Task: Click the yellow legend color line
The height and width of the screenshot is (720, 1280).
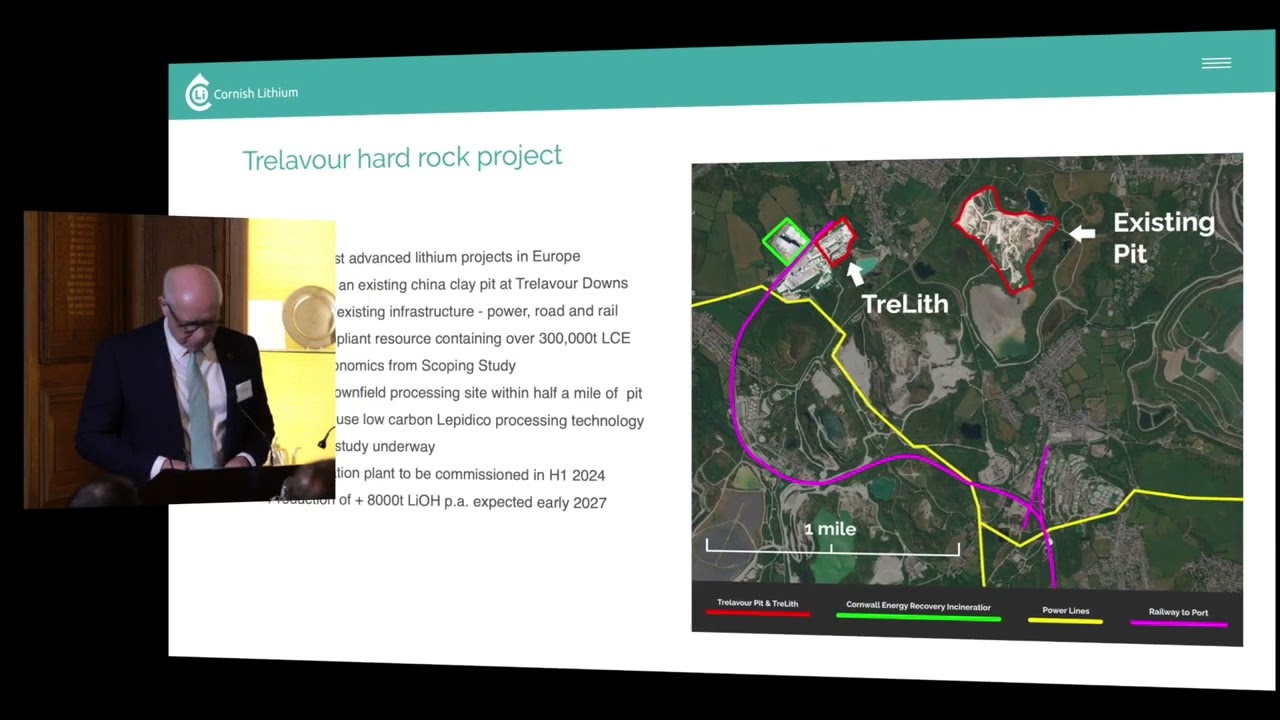Action: 1066,621
